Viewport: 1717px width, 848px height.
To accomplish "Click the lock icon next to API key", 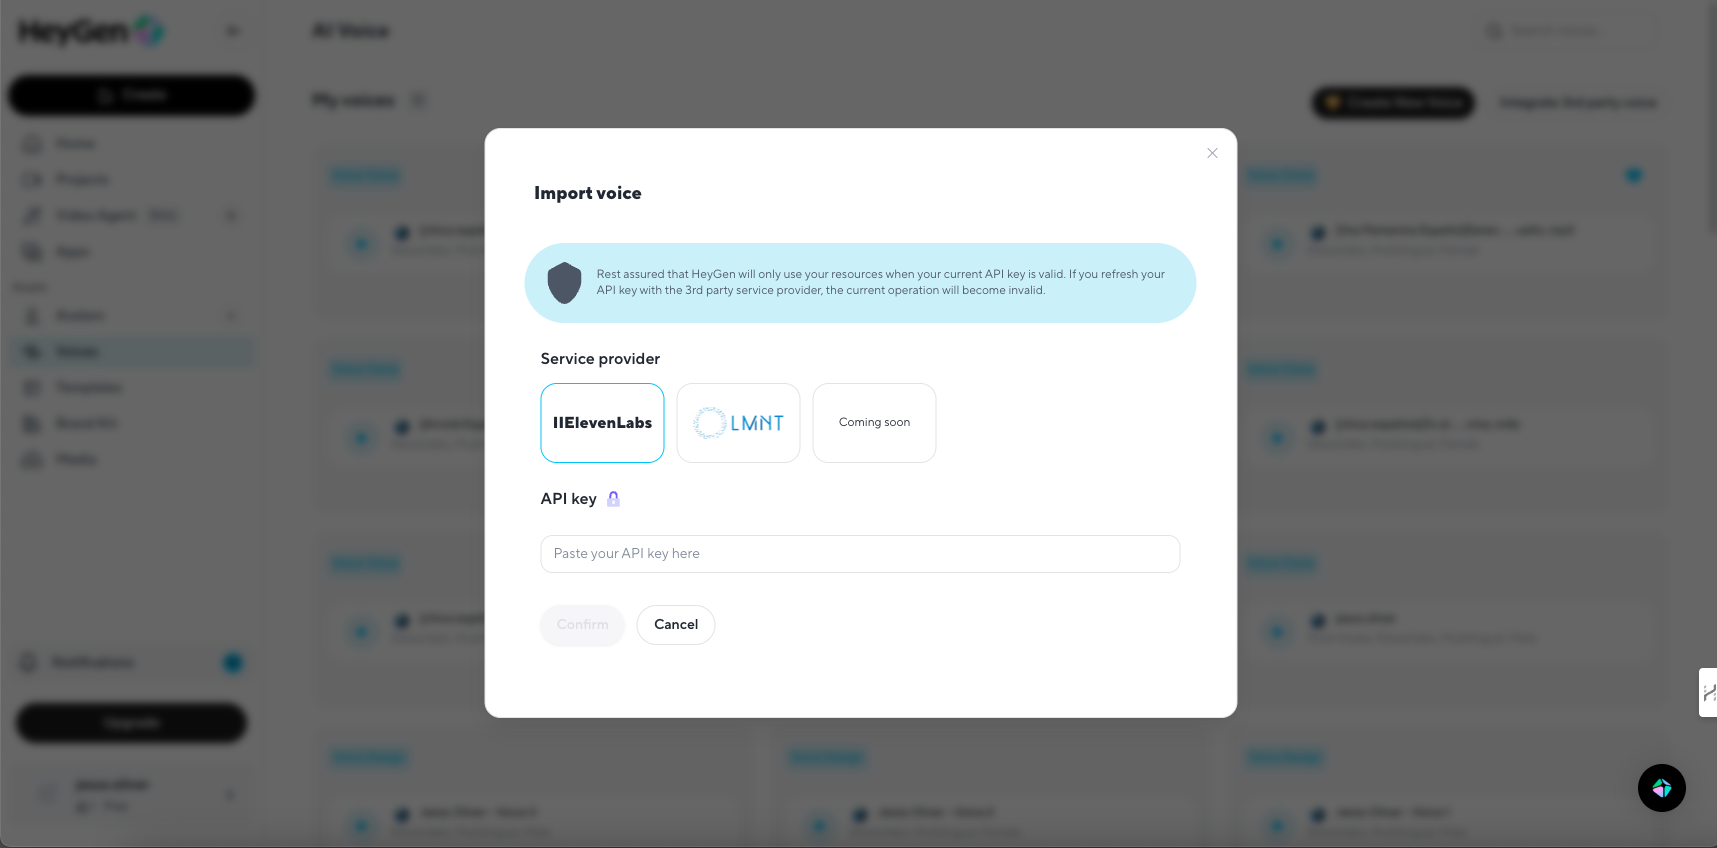I will [613, 498].
